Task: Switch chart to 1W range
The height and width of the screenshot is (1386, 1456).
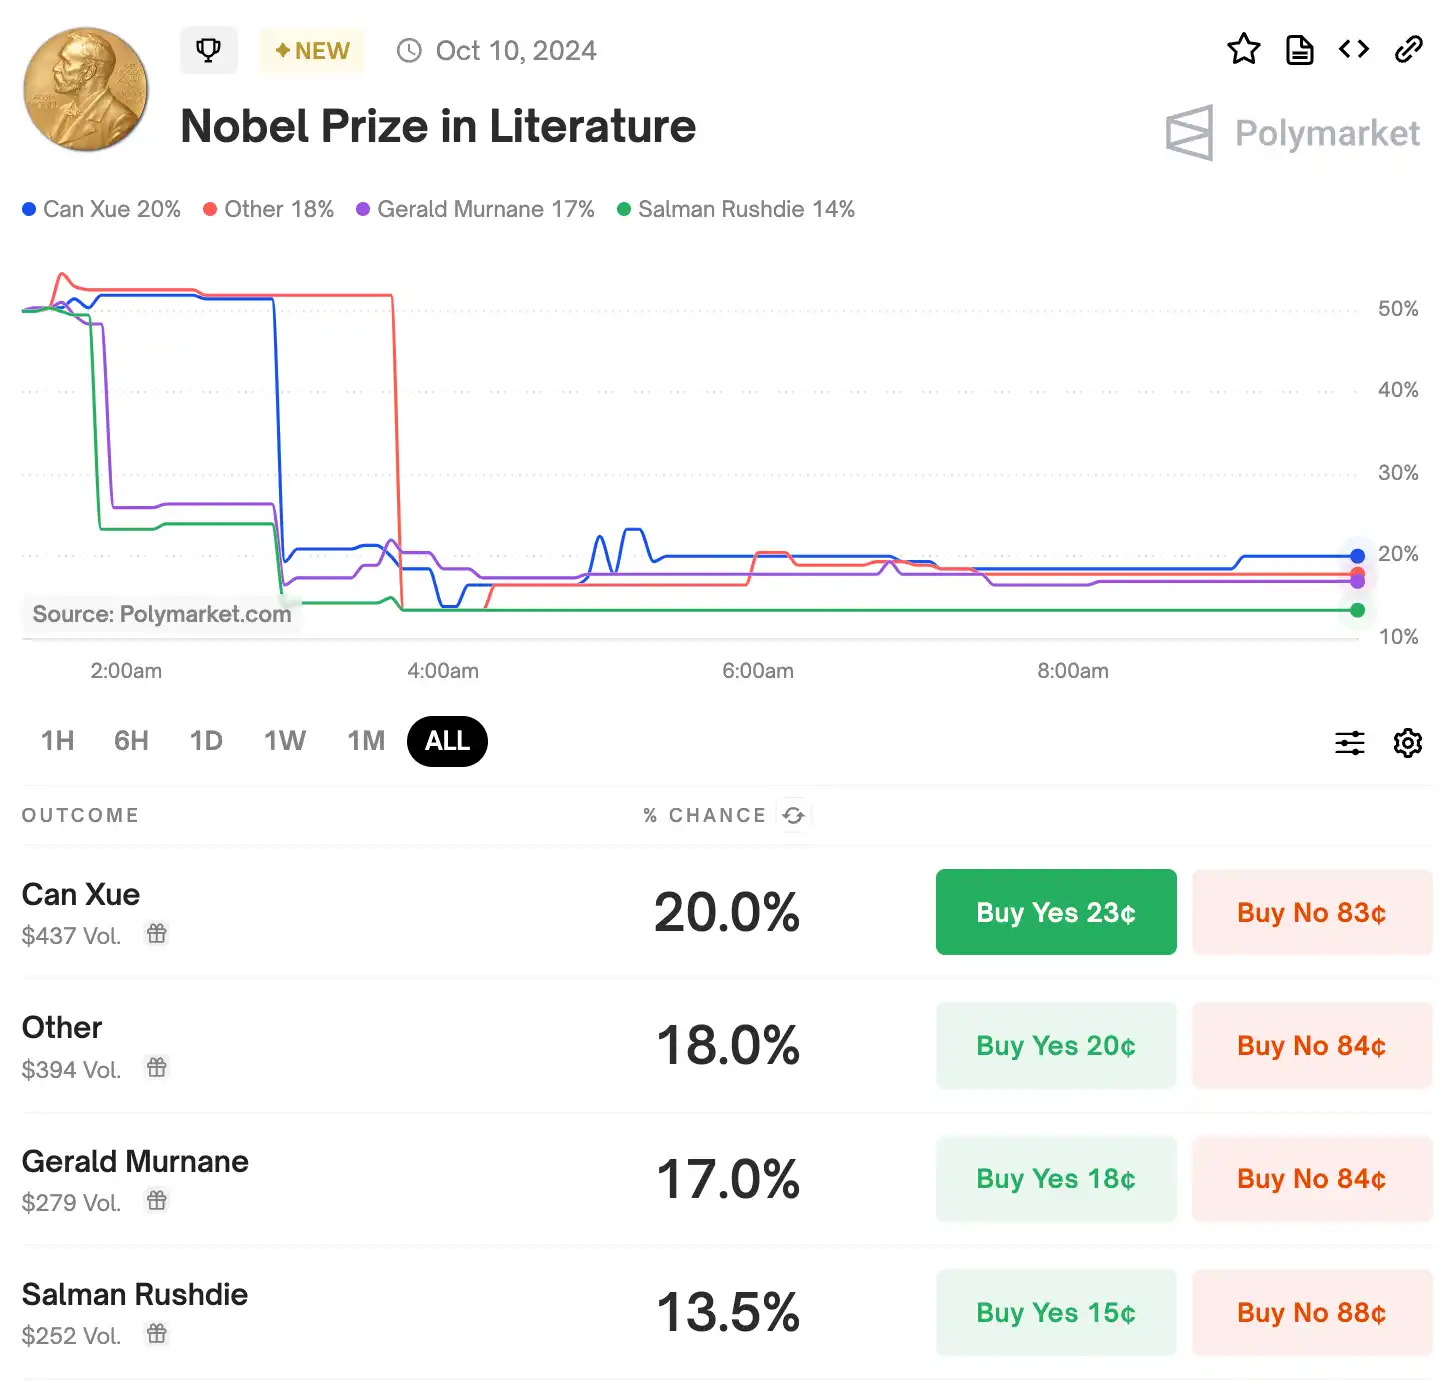Action: [x=285, y=741]
